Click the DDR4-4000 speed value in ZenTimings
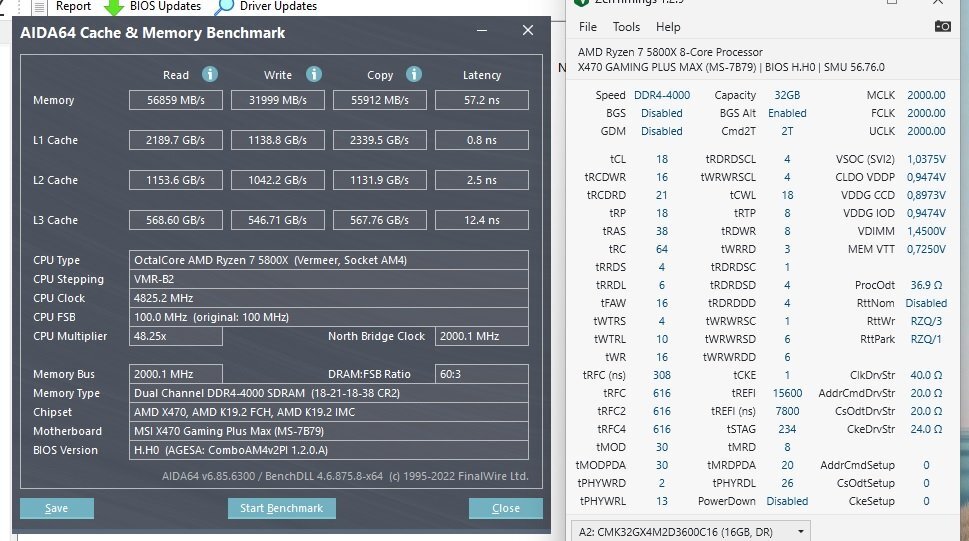The height and width of the screenshot is (541, 969). (662, 95)
